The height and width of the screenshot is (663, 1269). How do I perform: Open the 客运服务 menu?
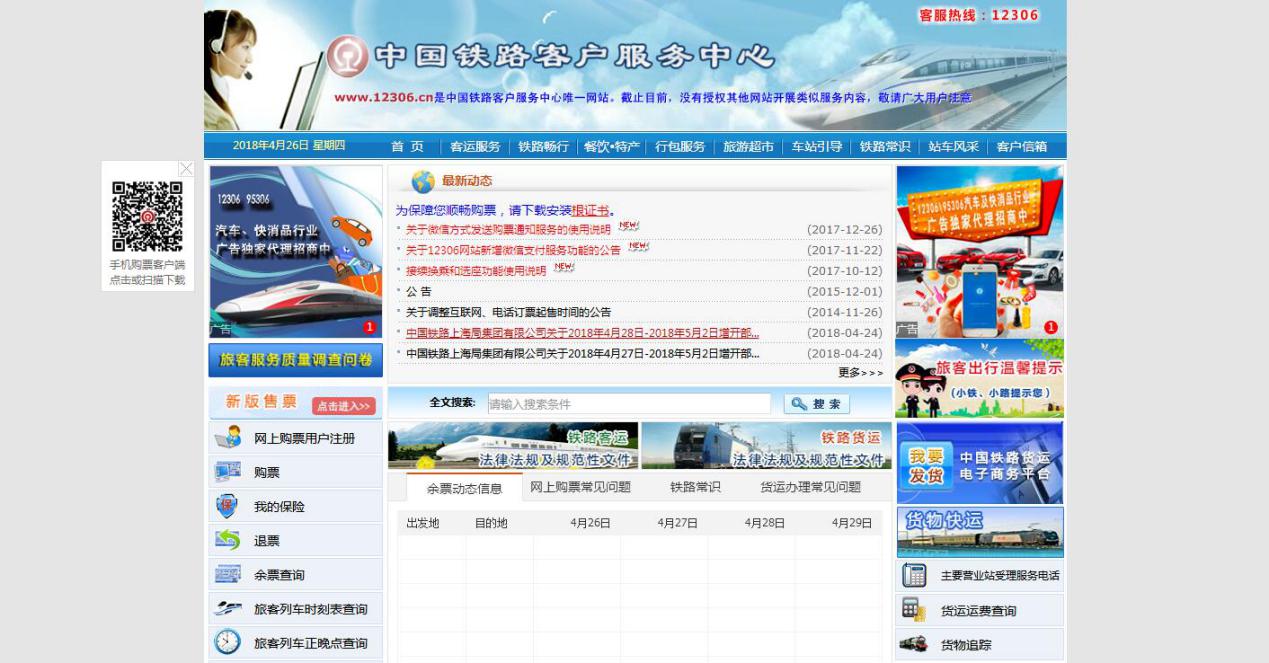pos(475,146)
